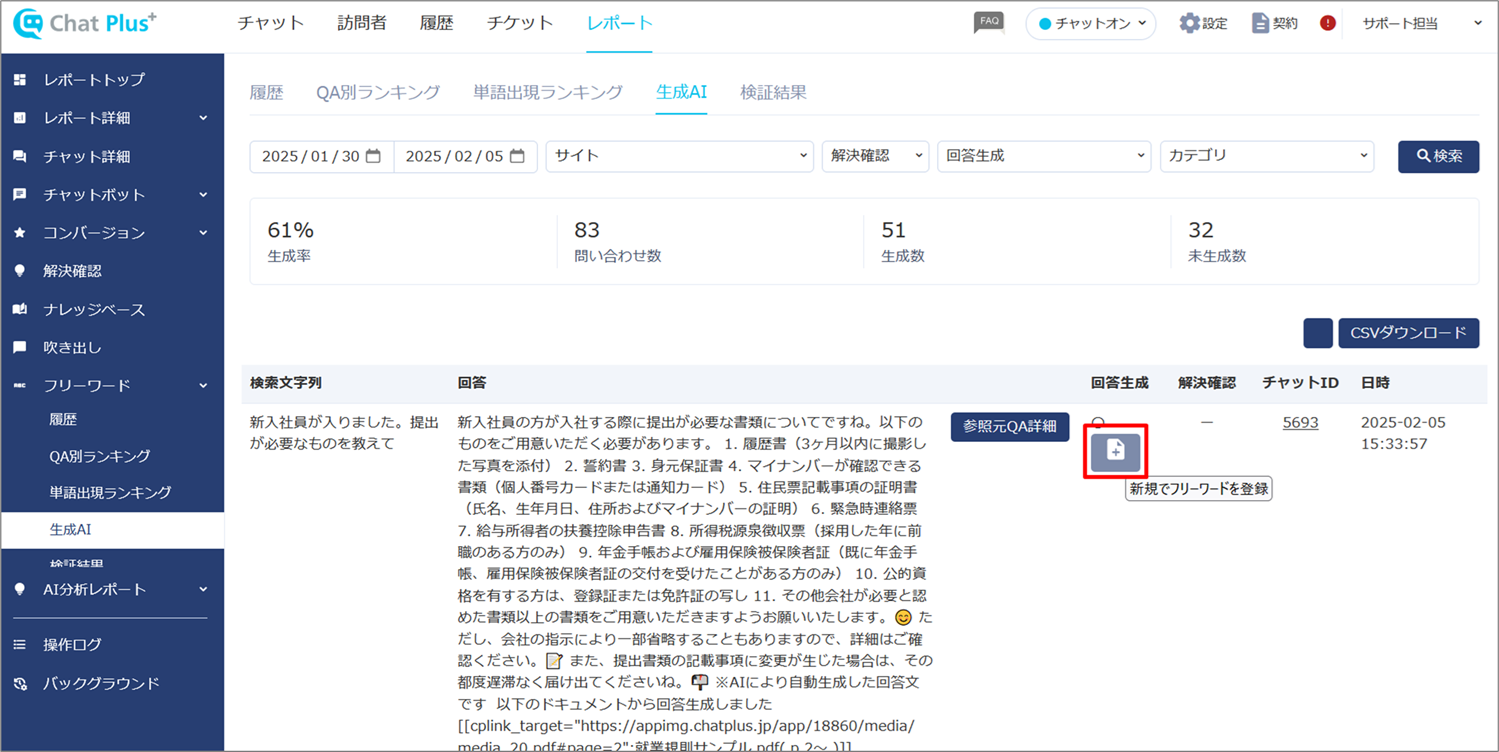Click the フリーワード sidebar icon
This screenshot has width=1499, height=752.
tap(19, 386)
